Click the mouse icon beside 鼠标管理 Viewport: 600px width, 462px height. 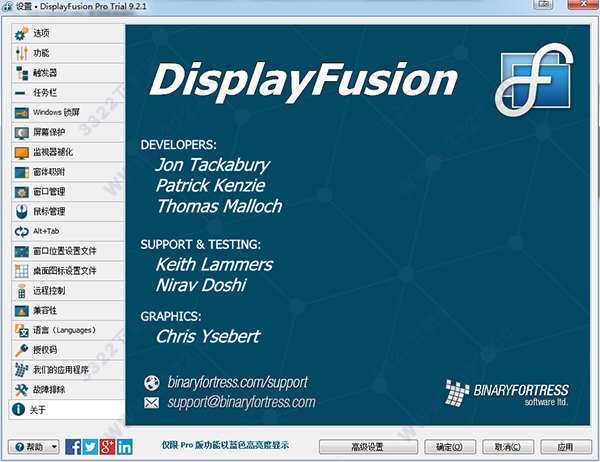pyautogui.click(x=21, y=212)
